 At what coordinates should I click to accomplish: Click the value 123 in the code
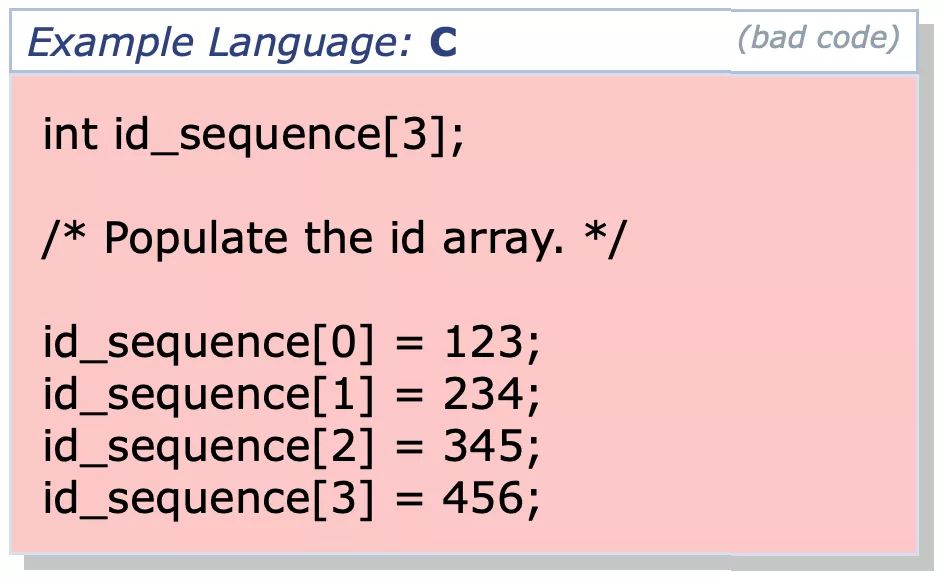[484, 344]
